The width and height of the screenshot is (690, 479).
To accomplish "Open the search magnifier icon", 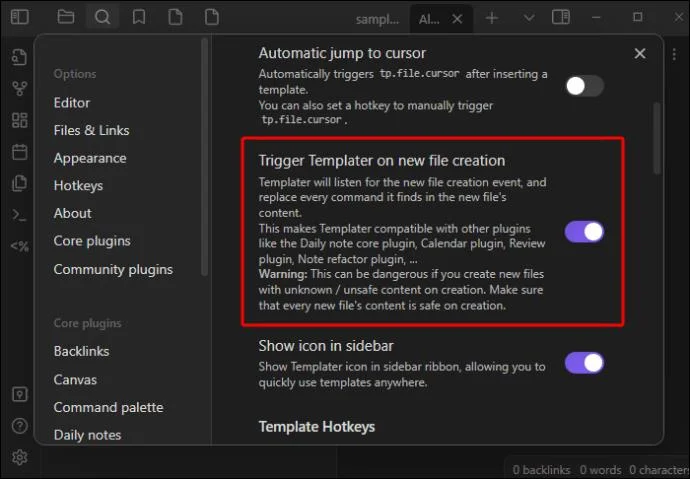I will (102, 17).
